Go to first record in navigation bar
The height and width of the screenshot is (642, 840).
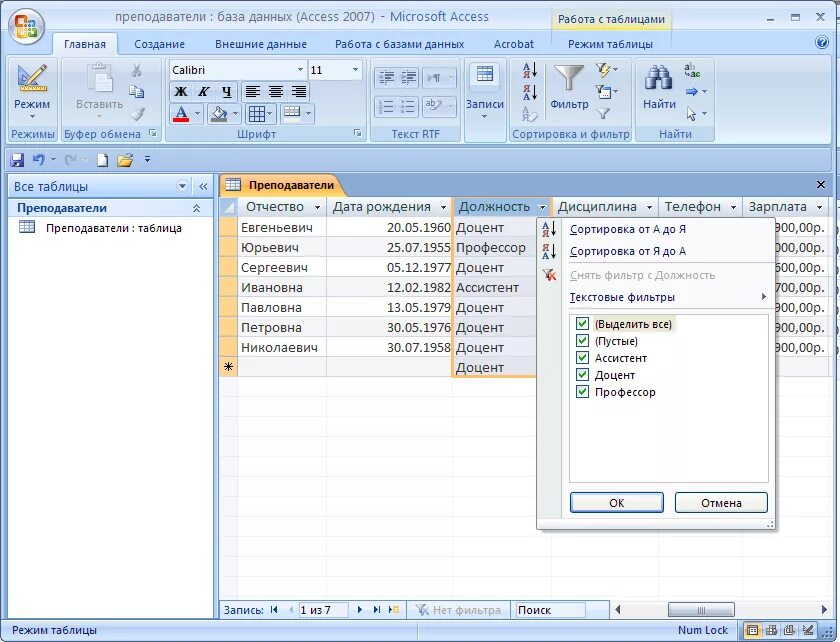274,610
